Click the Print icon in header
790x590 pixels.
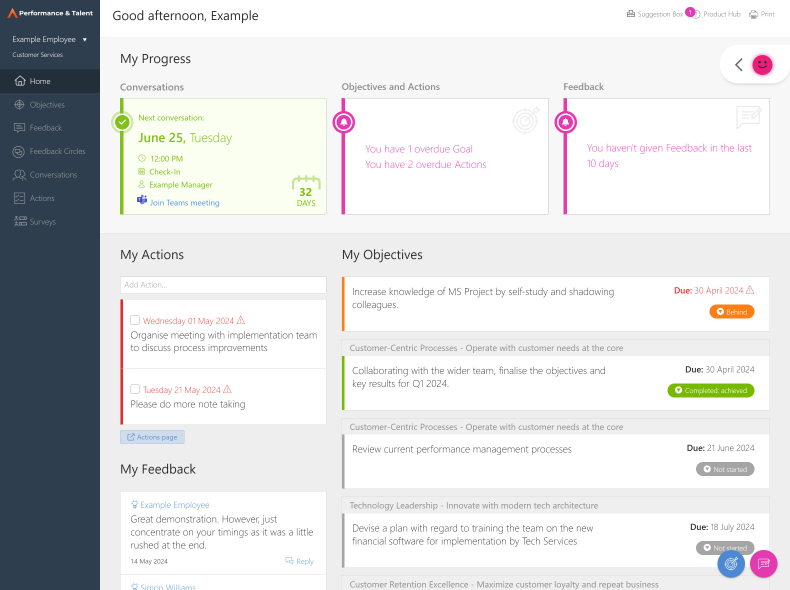(753, 15)
